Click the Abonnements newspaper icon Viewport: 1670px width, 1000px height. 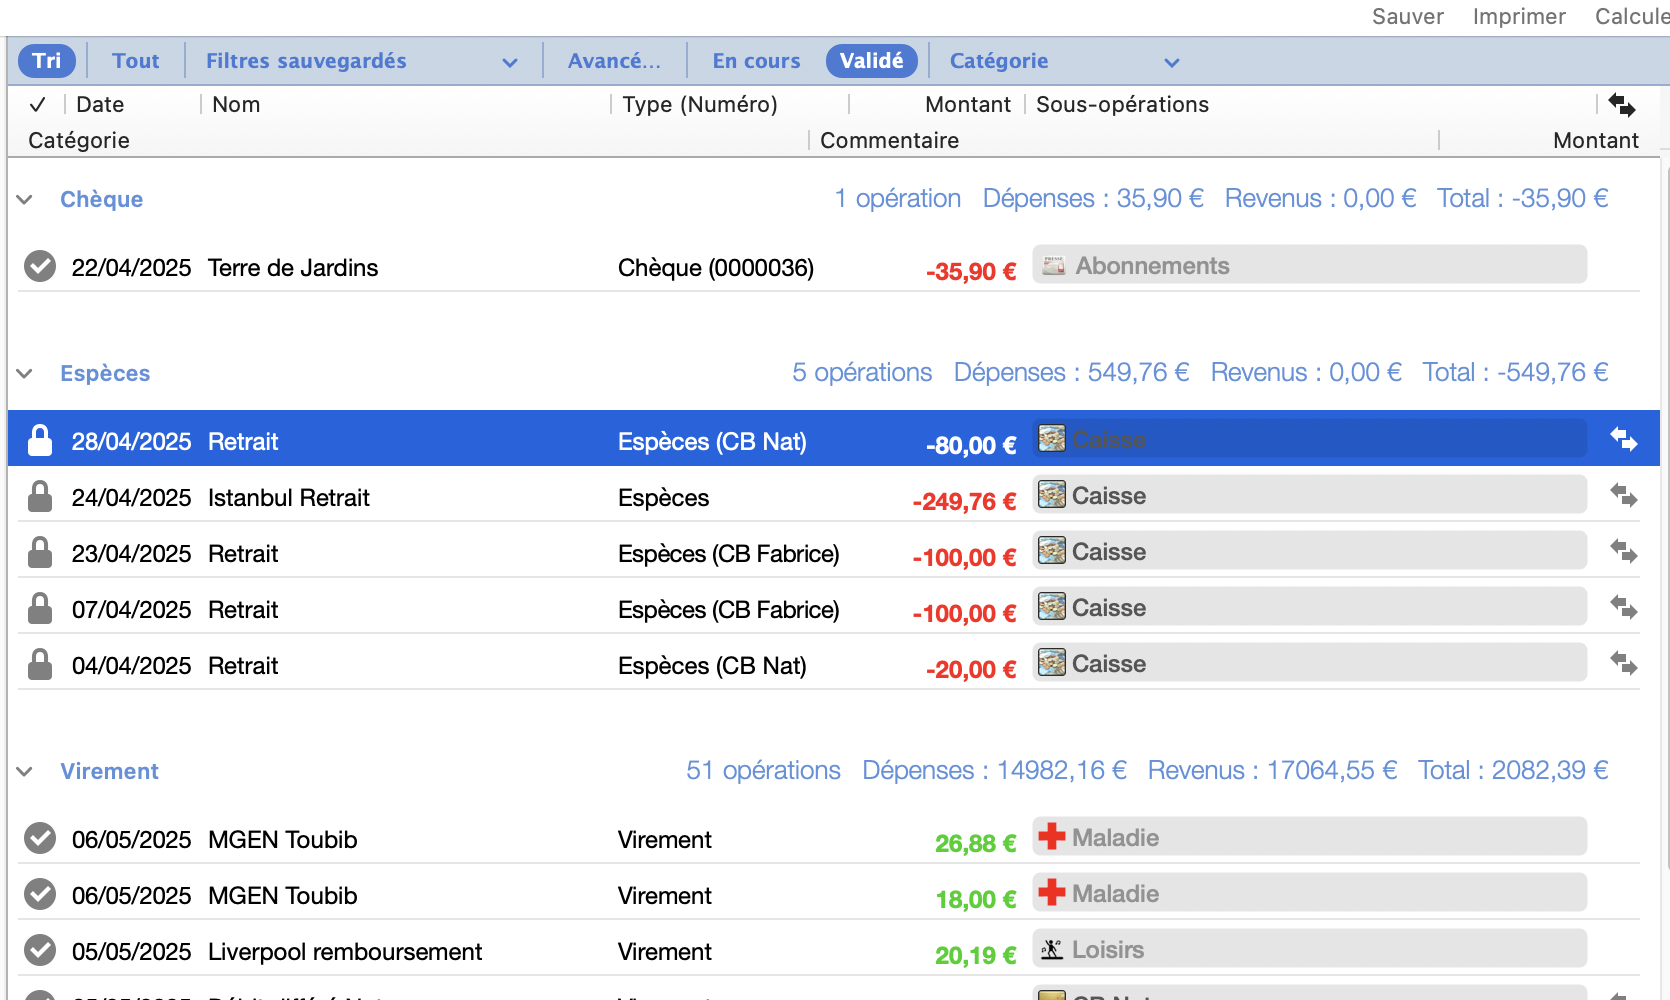tap(1053, 265)
